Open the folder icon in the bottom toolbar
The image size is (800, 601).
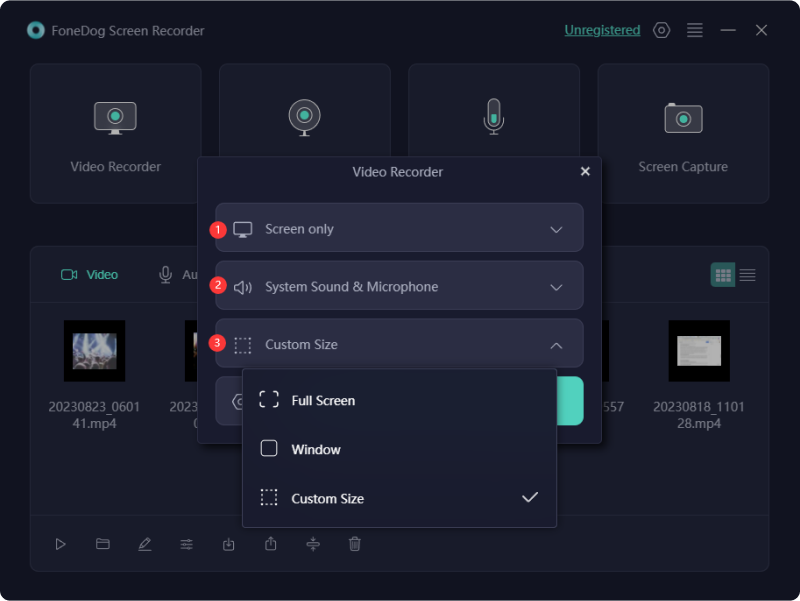[103, 544]
